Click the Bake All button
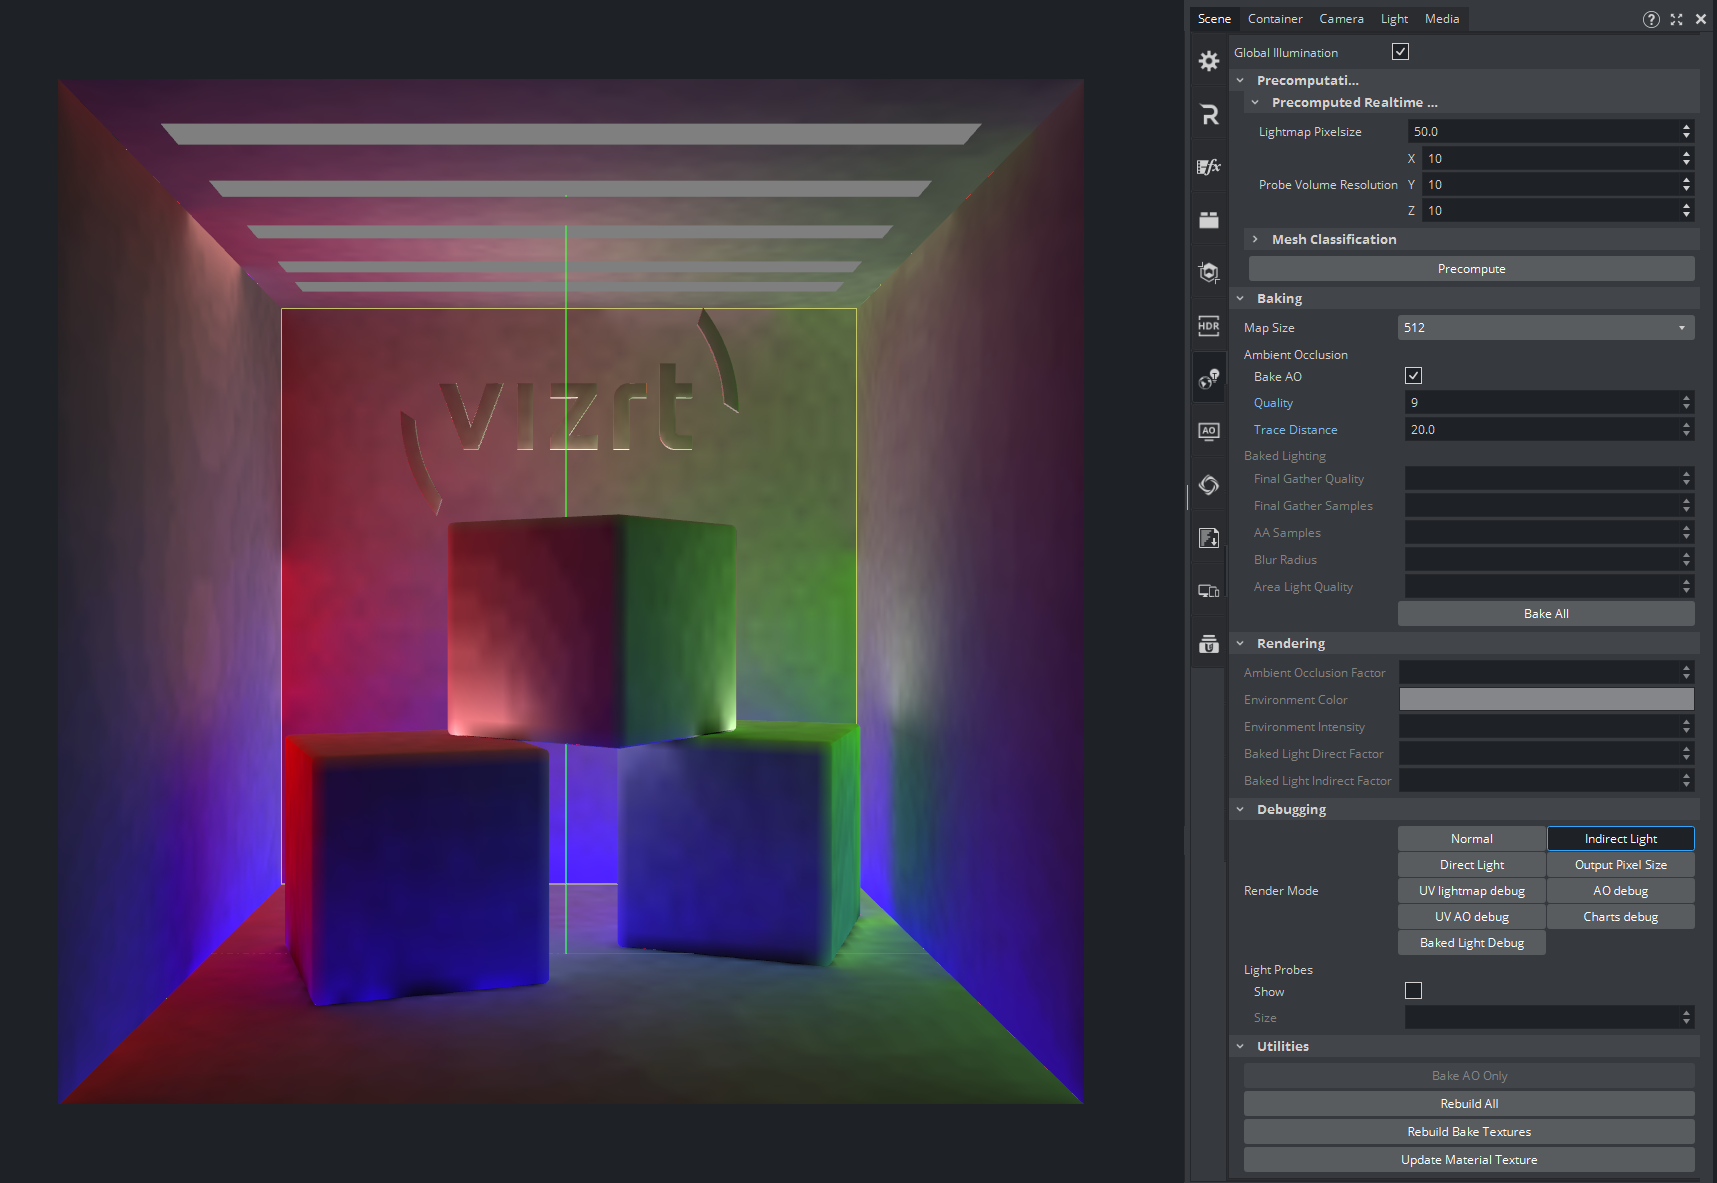Viewport: 1717px width, 1183px height. pos(1545,614)
